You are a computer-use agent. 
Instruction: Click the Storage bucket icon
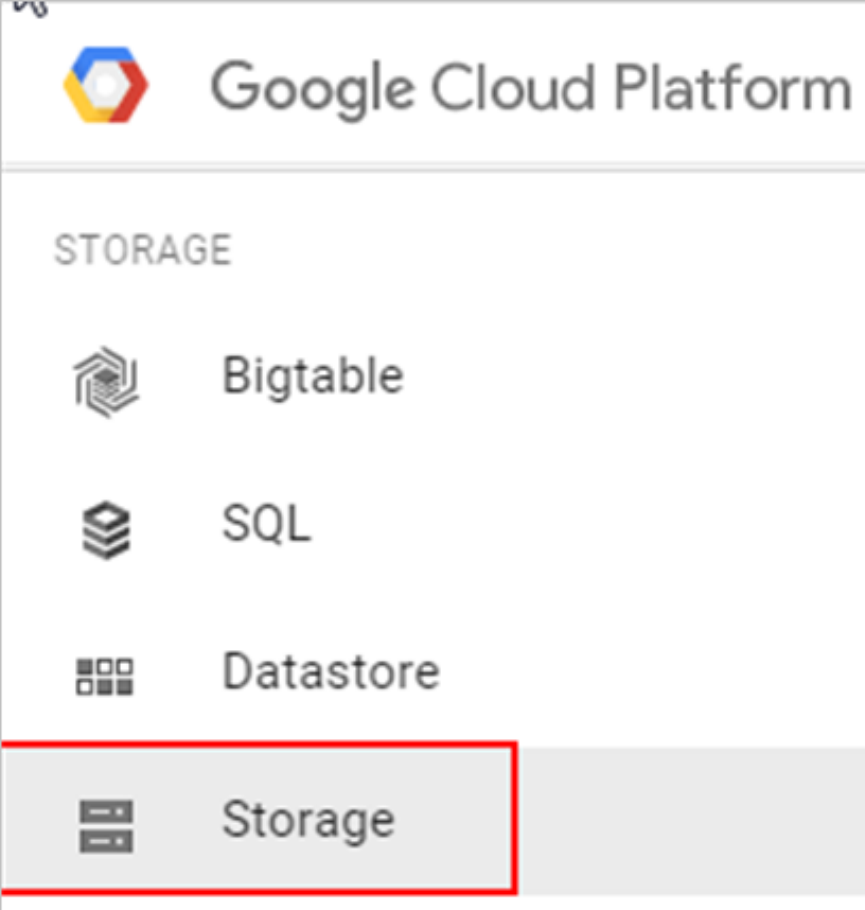106,825
